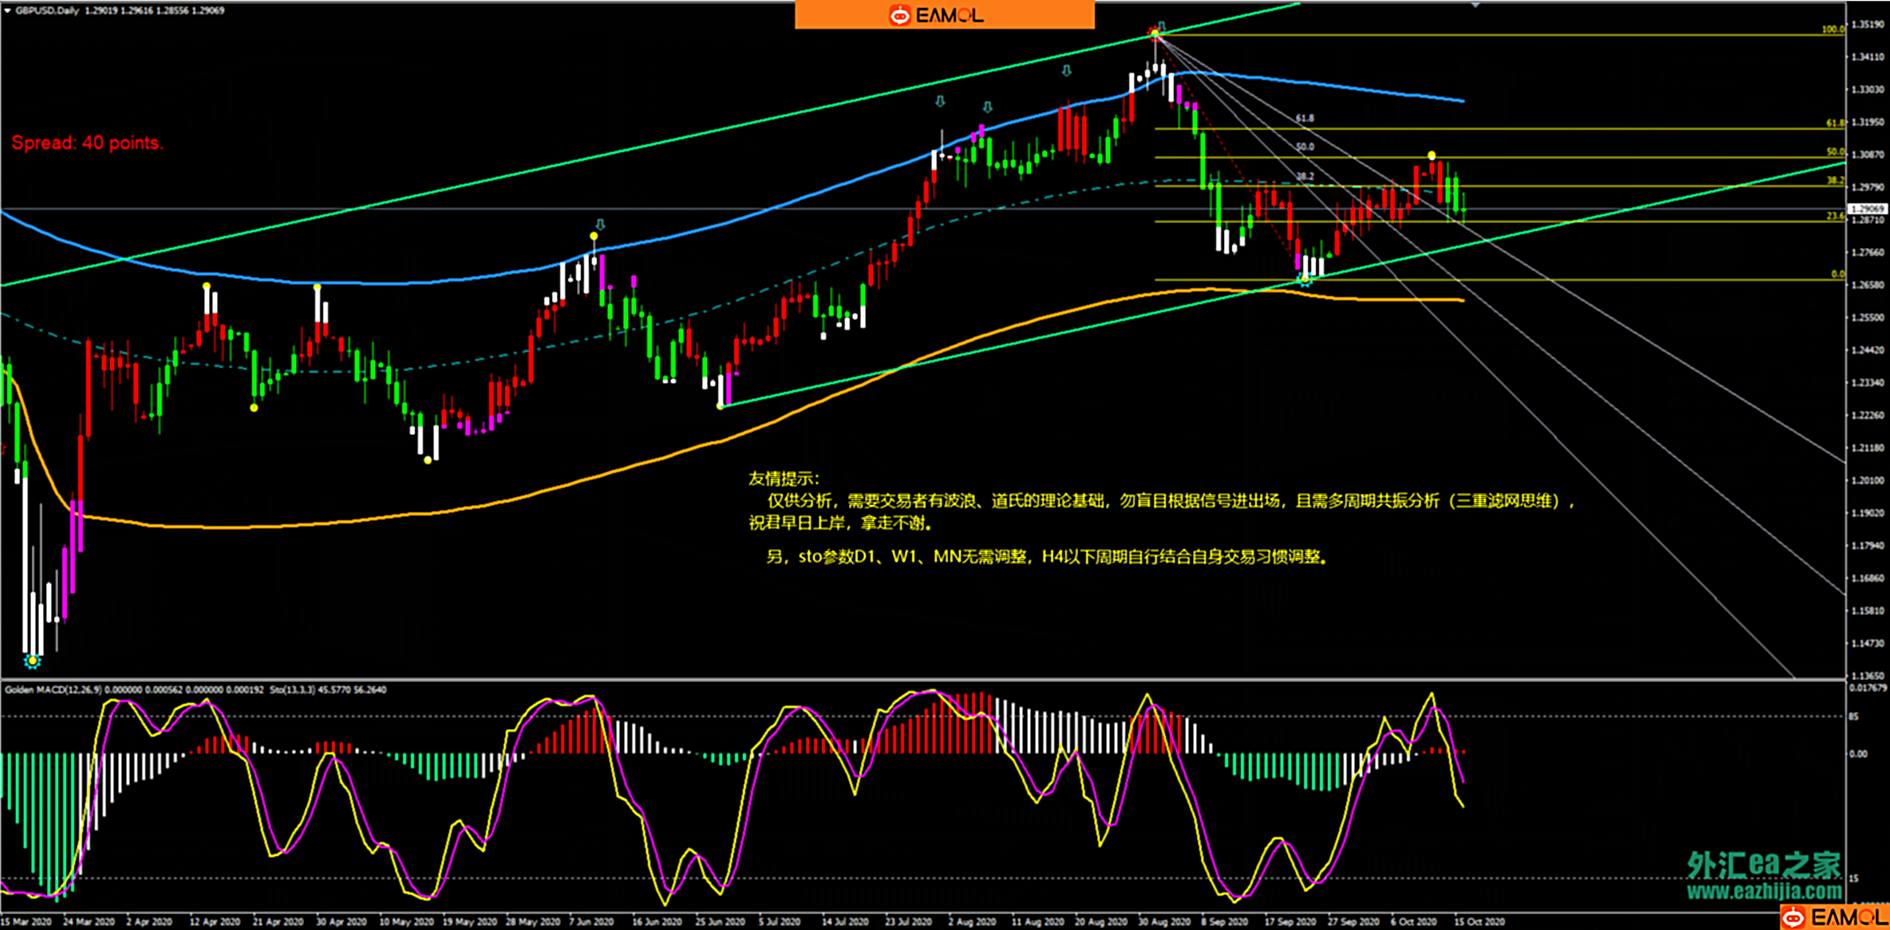The height and width of the screenshot is (930, 1890).
Task: Click the cyan gear marker at March 2020 low
Action: click(x=32, y=661)
